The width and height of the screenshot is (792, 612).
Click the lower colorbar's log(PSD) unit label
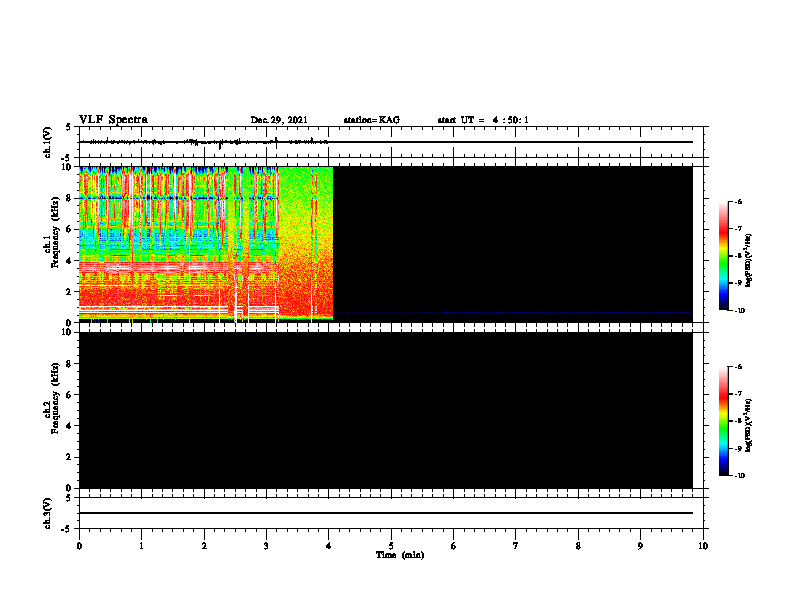pyautogui.click(x=749, y=426)
